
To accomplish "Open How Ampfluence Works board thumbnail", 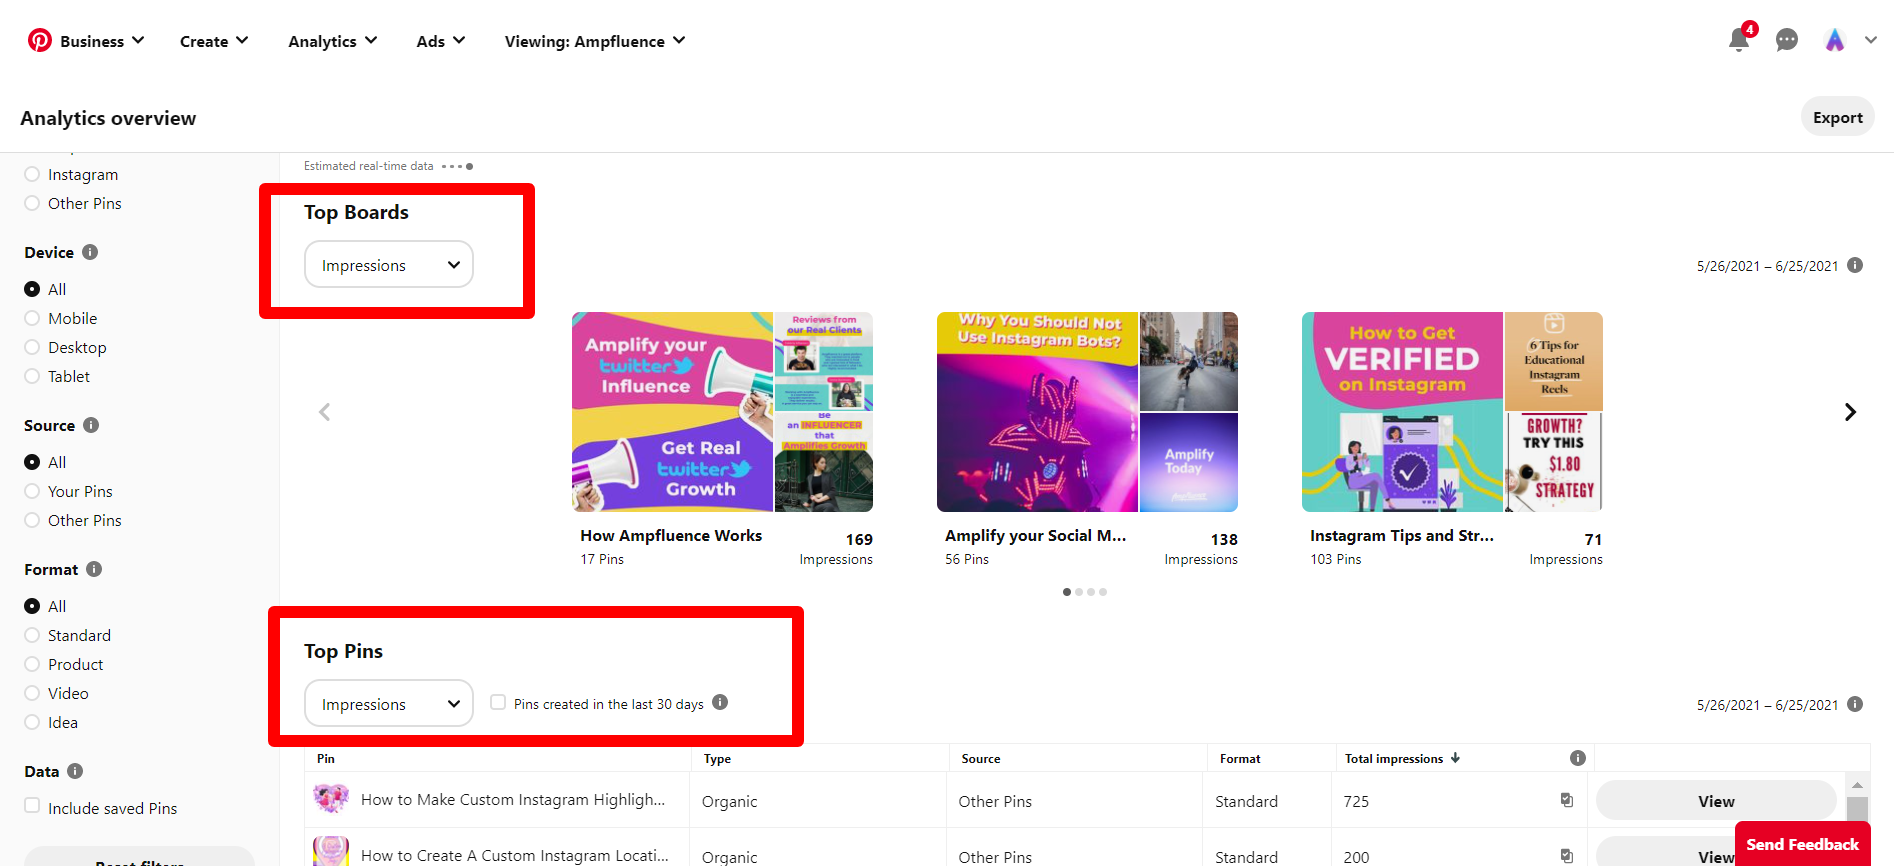I will [722, 412].
